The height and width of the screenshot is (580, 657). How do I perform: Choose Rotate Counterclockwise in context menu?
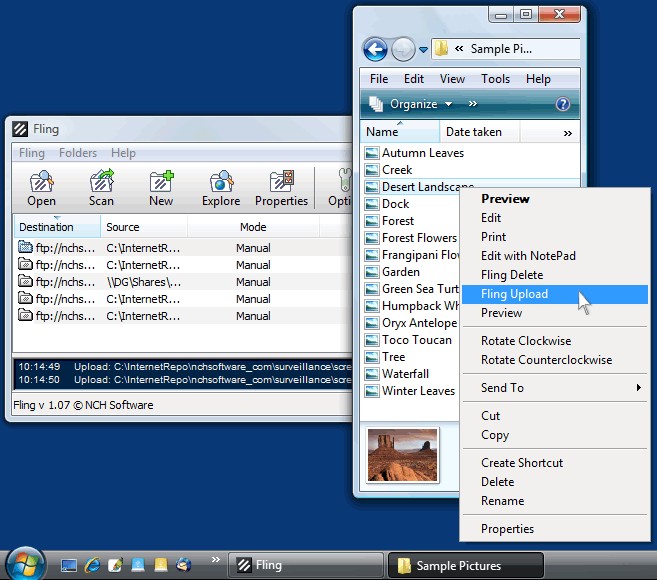(x=555, y=360)
